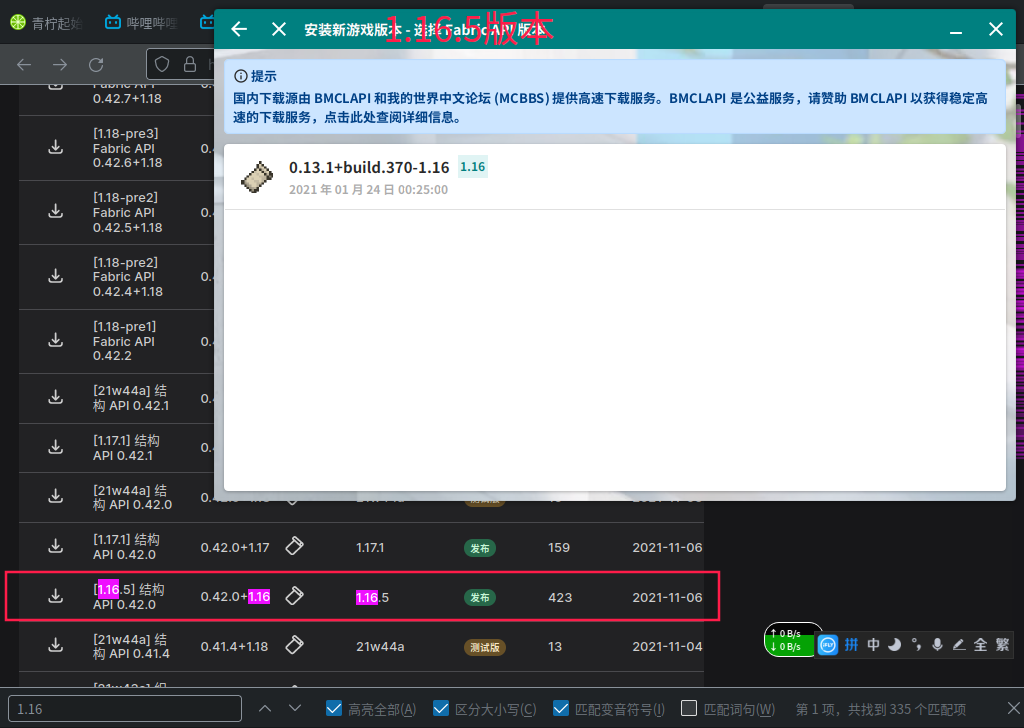The width and height of the screenshot is (1024, 728).
Task: Open the 青柠起始 bookmark
Action: coord(46,23)
